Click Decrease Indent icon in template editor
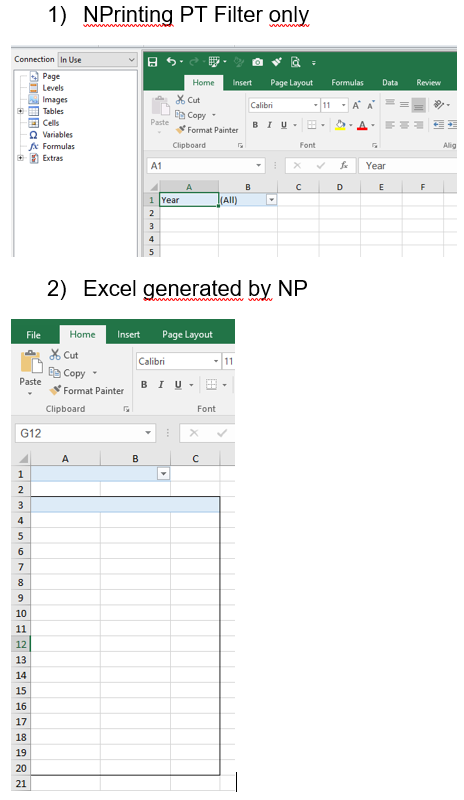Viewport: 464px width, 800px height. pyautogui.click(x=438, y=124)
